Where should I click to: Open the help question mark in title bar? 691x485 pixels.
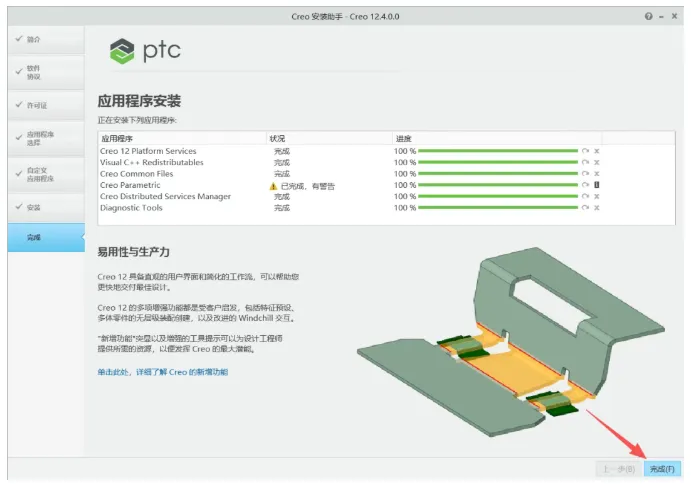648,16
